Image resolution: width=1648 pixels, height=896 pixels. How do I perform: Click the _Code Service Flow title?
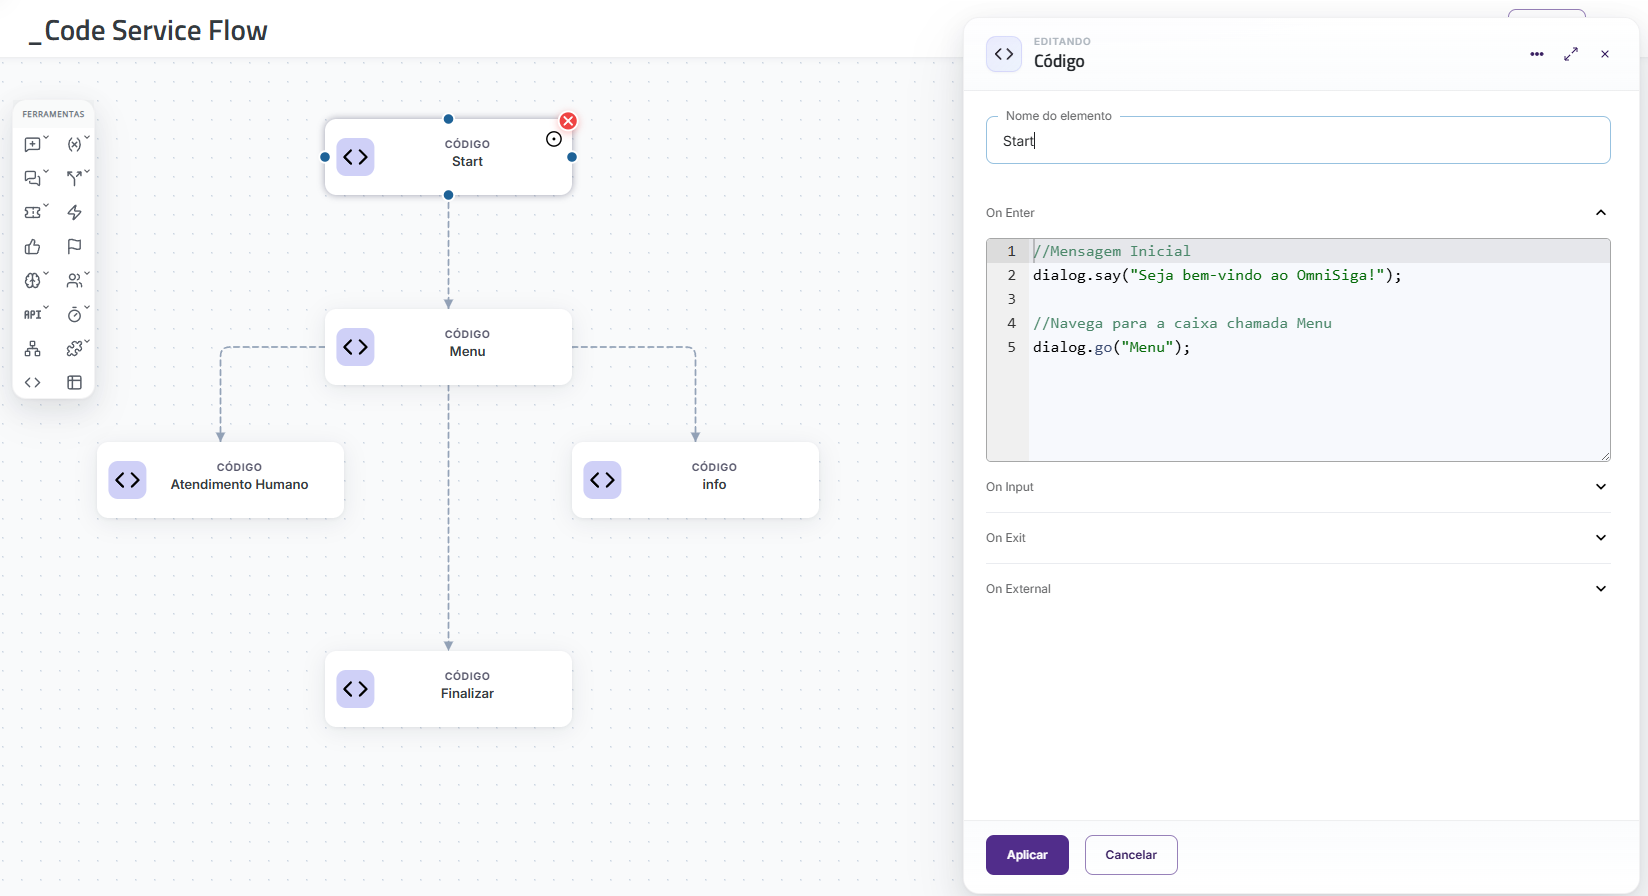(x=148, y=31)
